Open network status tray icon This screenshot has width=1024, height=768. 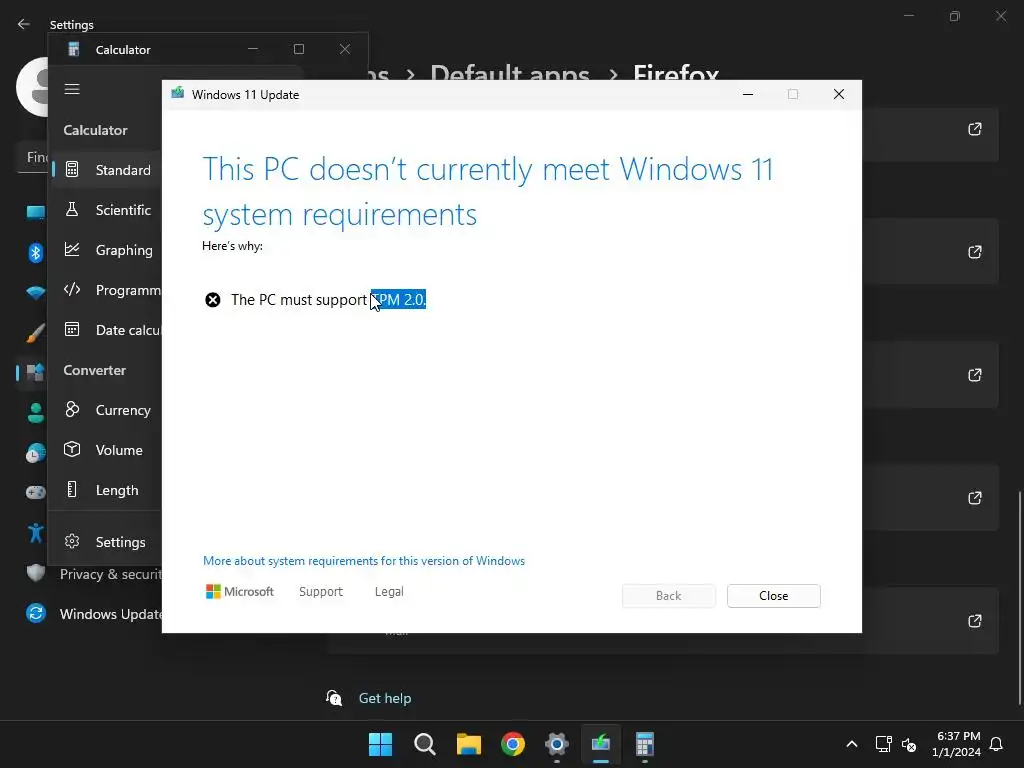click(x=883, y=744)
